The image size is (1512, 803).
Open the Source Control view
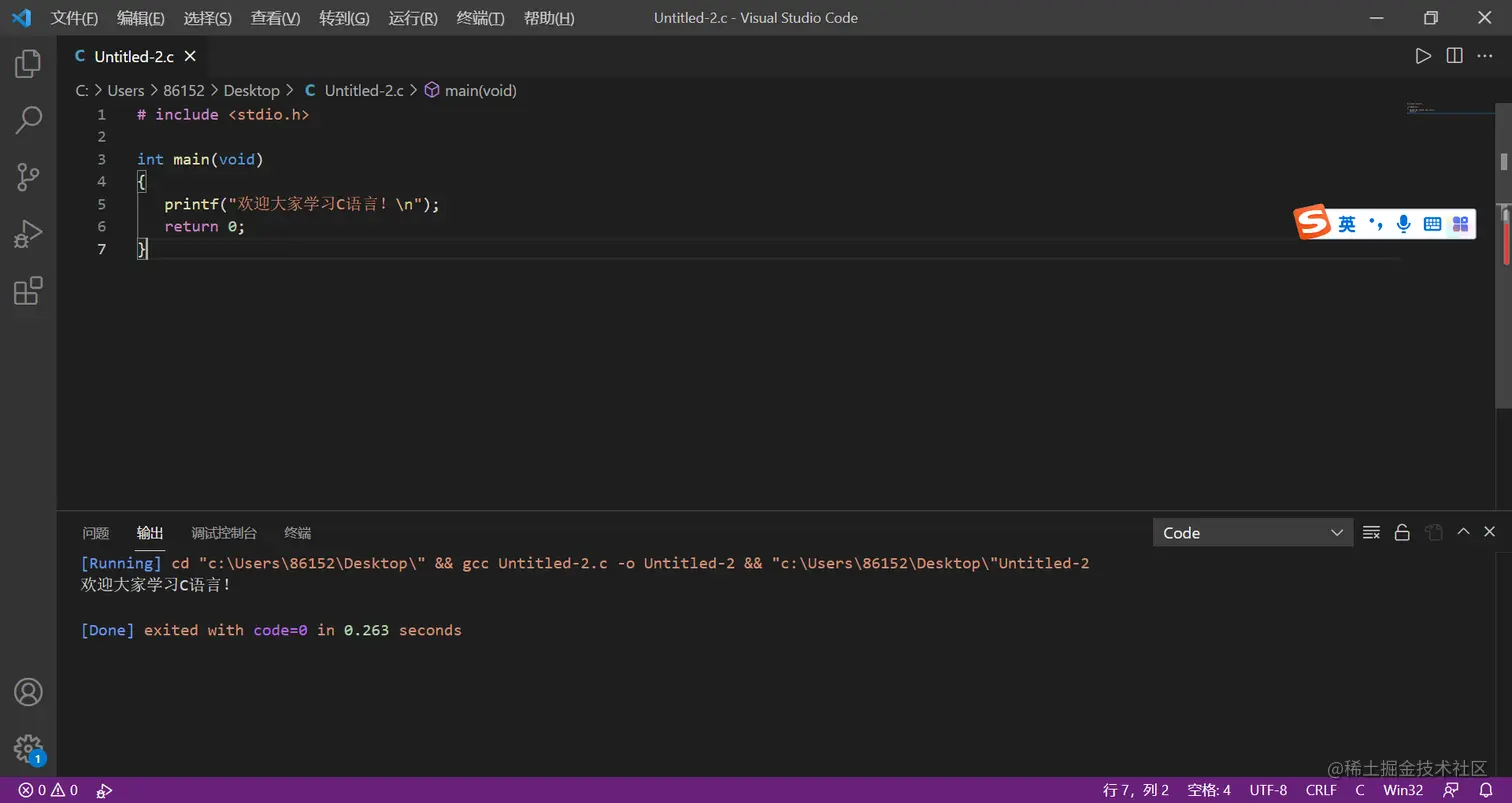(x=28, y=178)
